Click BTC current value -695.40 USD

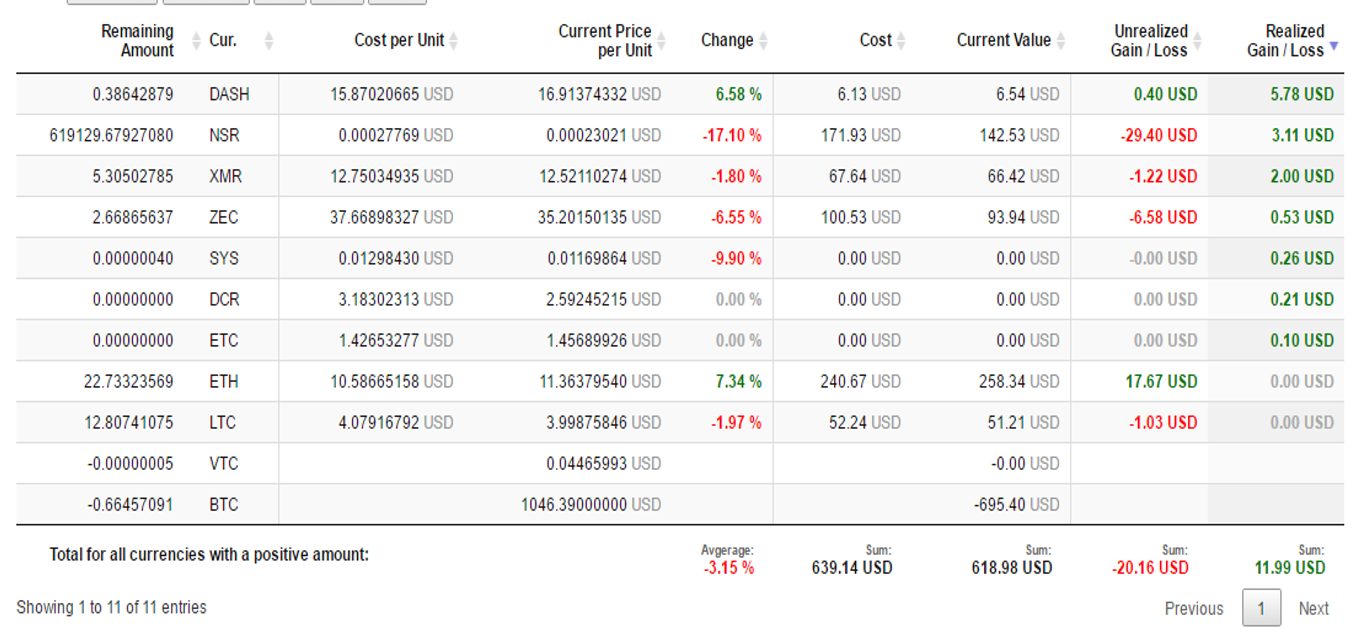coord(1016,504)
